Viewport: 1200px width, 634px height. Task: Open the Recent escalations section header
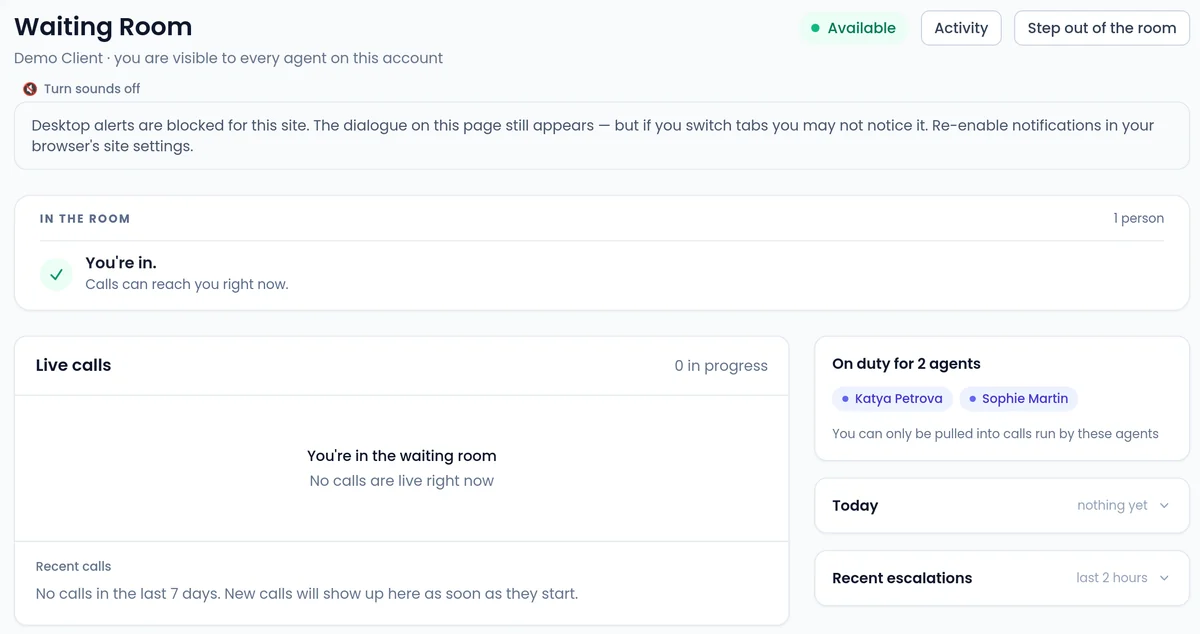coord(1001,578)
